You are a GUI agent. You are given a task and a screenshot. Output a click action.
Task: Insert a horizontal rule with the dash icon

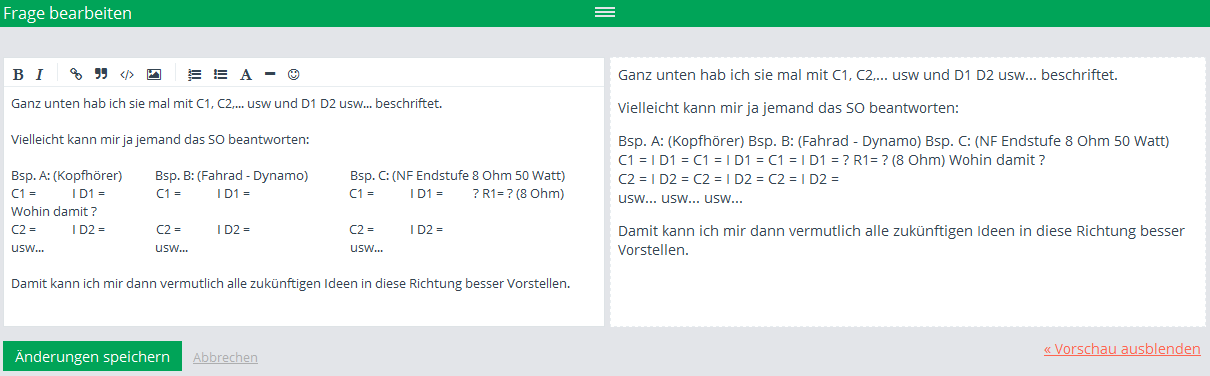click(270, 74)
